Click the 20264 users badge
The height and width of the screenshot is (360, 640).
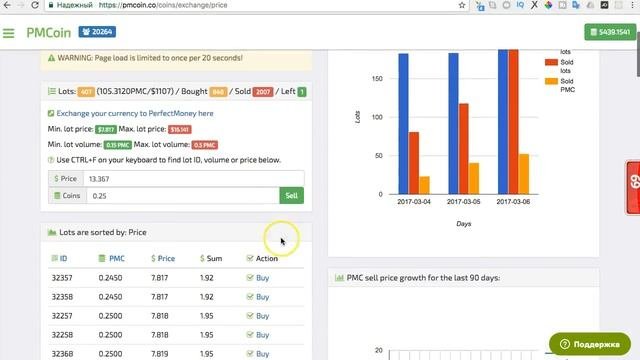point(97,32)
